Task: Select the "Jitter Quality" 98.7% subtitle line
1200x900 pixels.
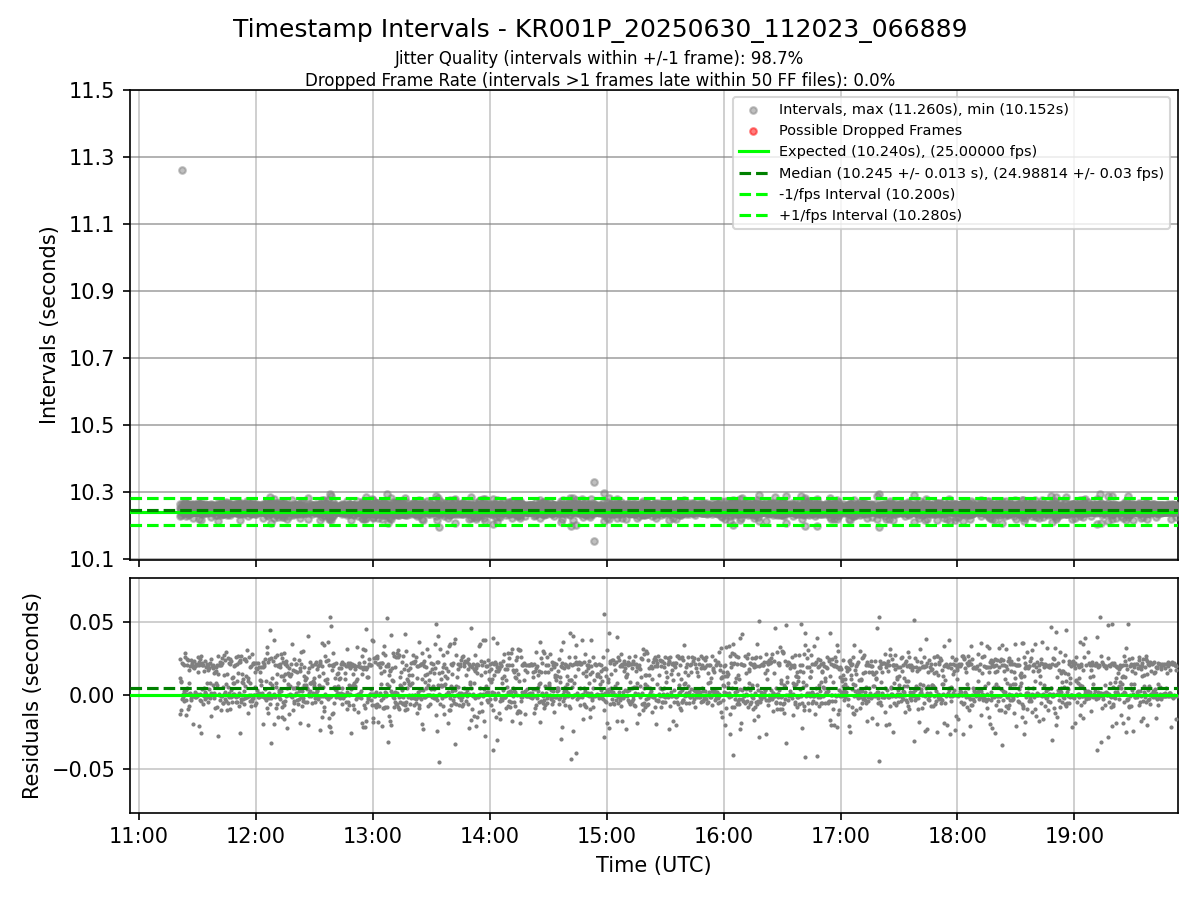Action: 600,58
